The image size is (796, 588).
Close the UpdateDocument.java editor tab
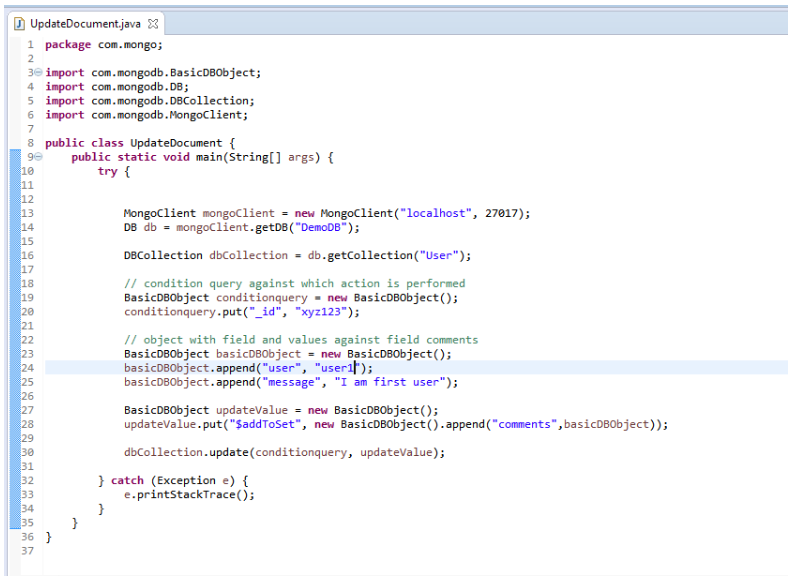153,23
